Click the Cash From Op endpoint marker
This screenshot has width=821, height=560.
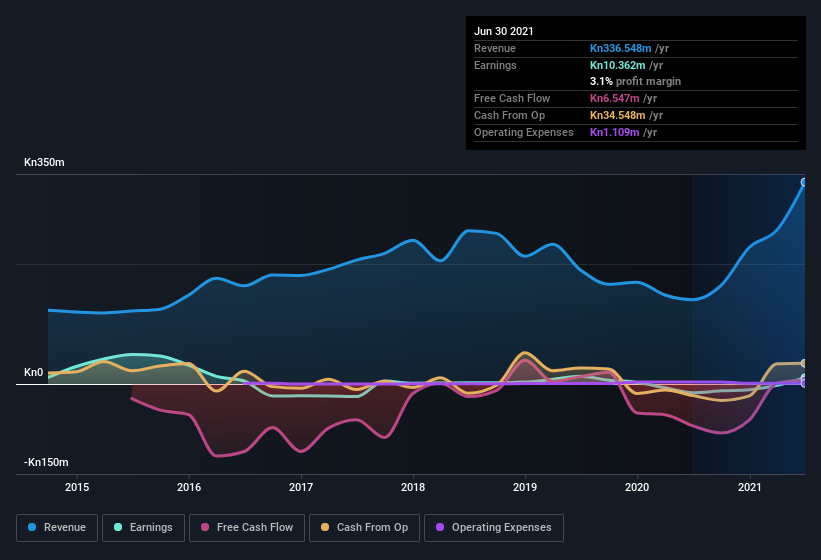804,363
